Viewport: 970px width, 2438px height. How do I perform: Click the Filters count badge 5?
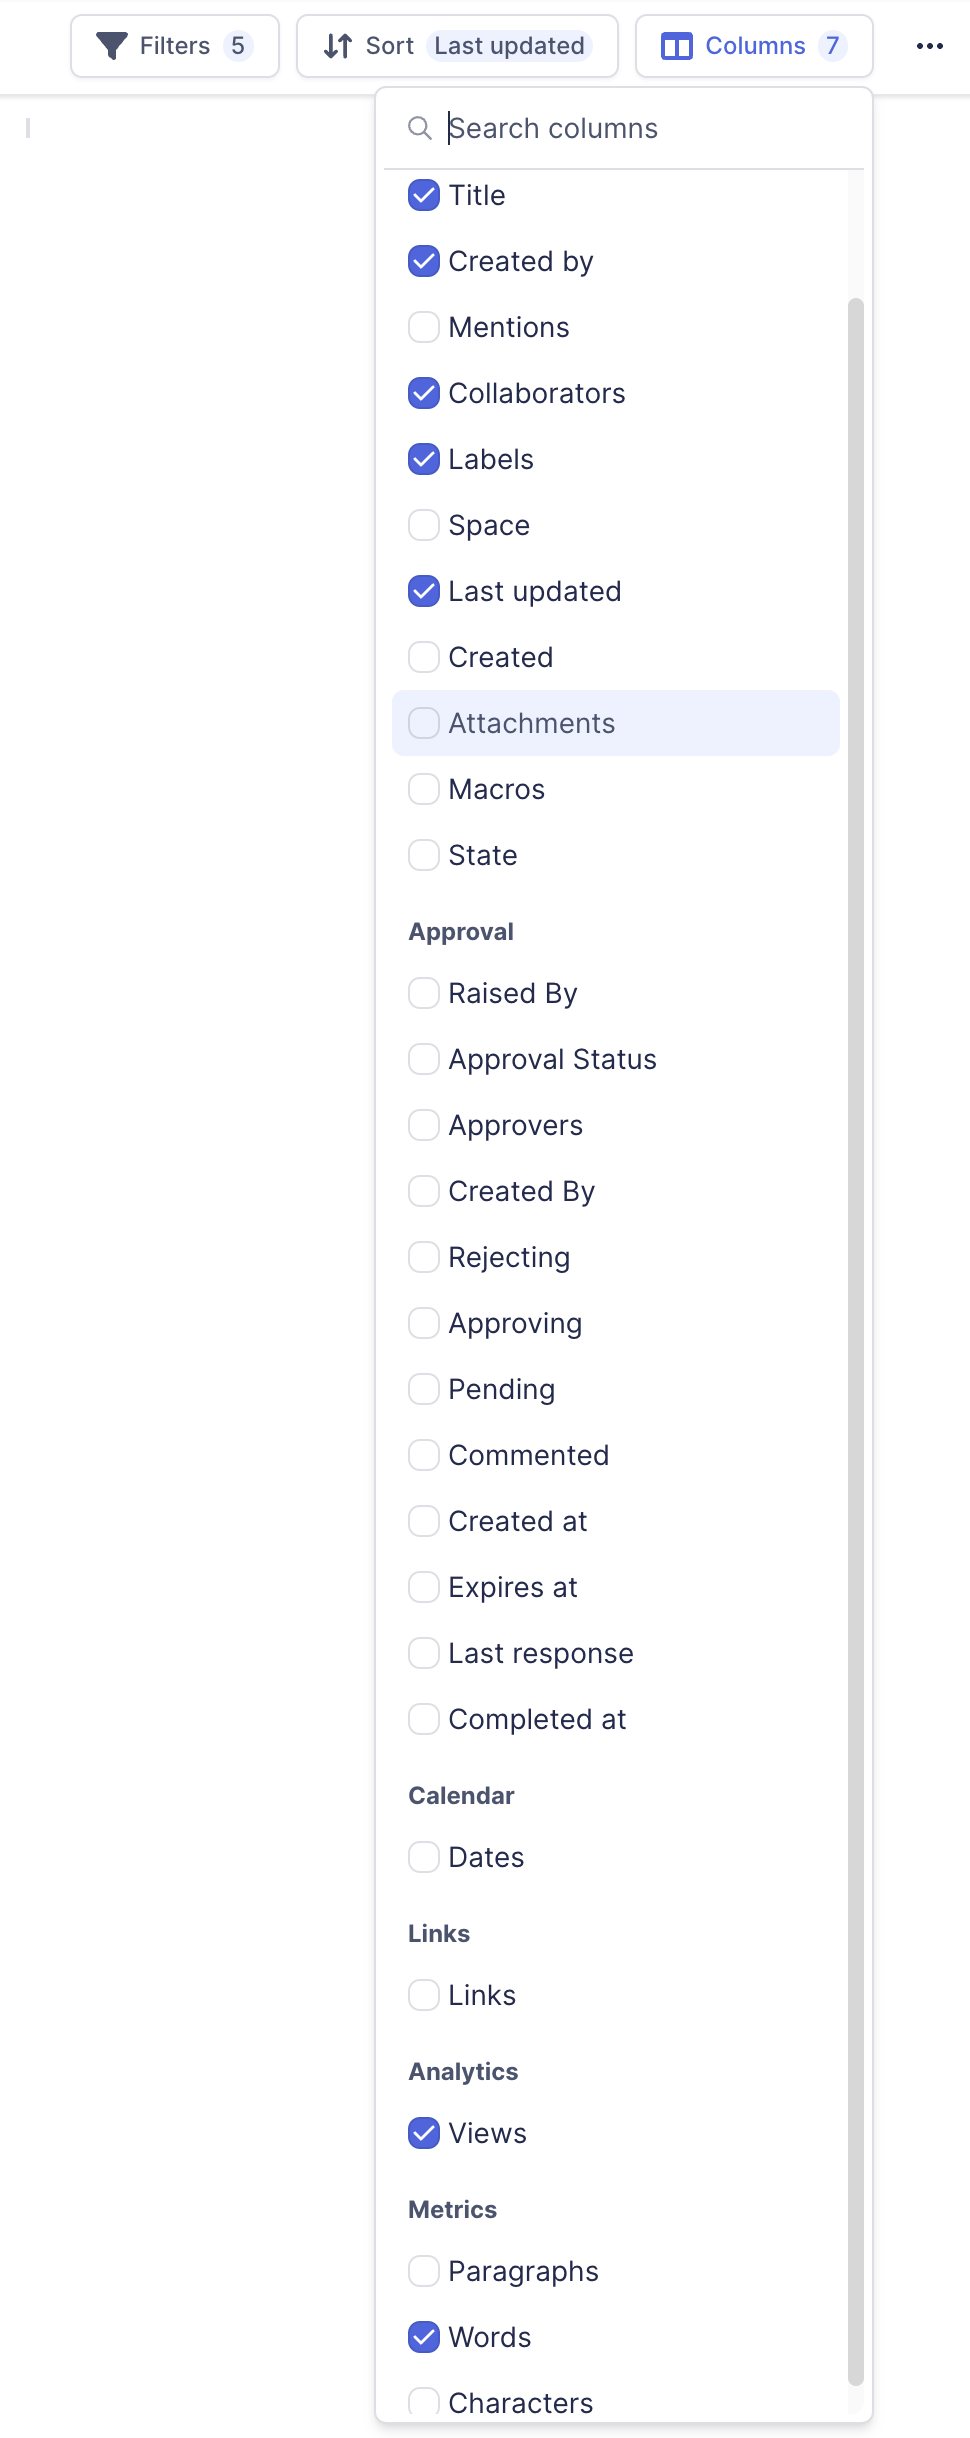coord(238,46)
